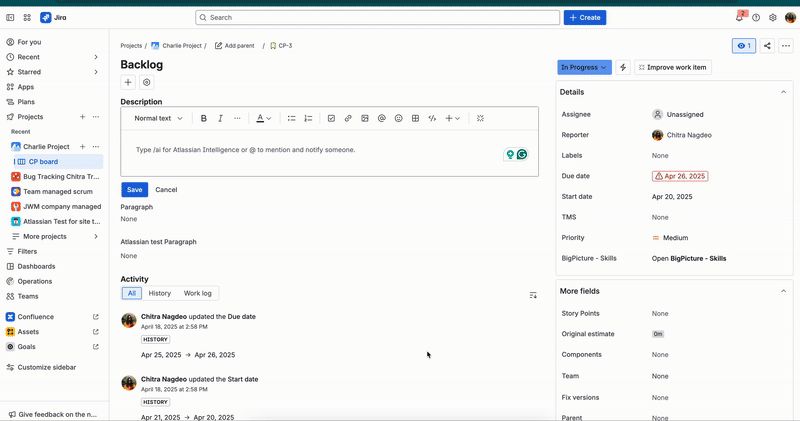This screenshot has width=800, height=421.
Task: Select the History activity tab
Action: pos(160,293)
